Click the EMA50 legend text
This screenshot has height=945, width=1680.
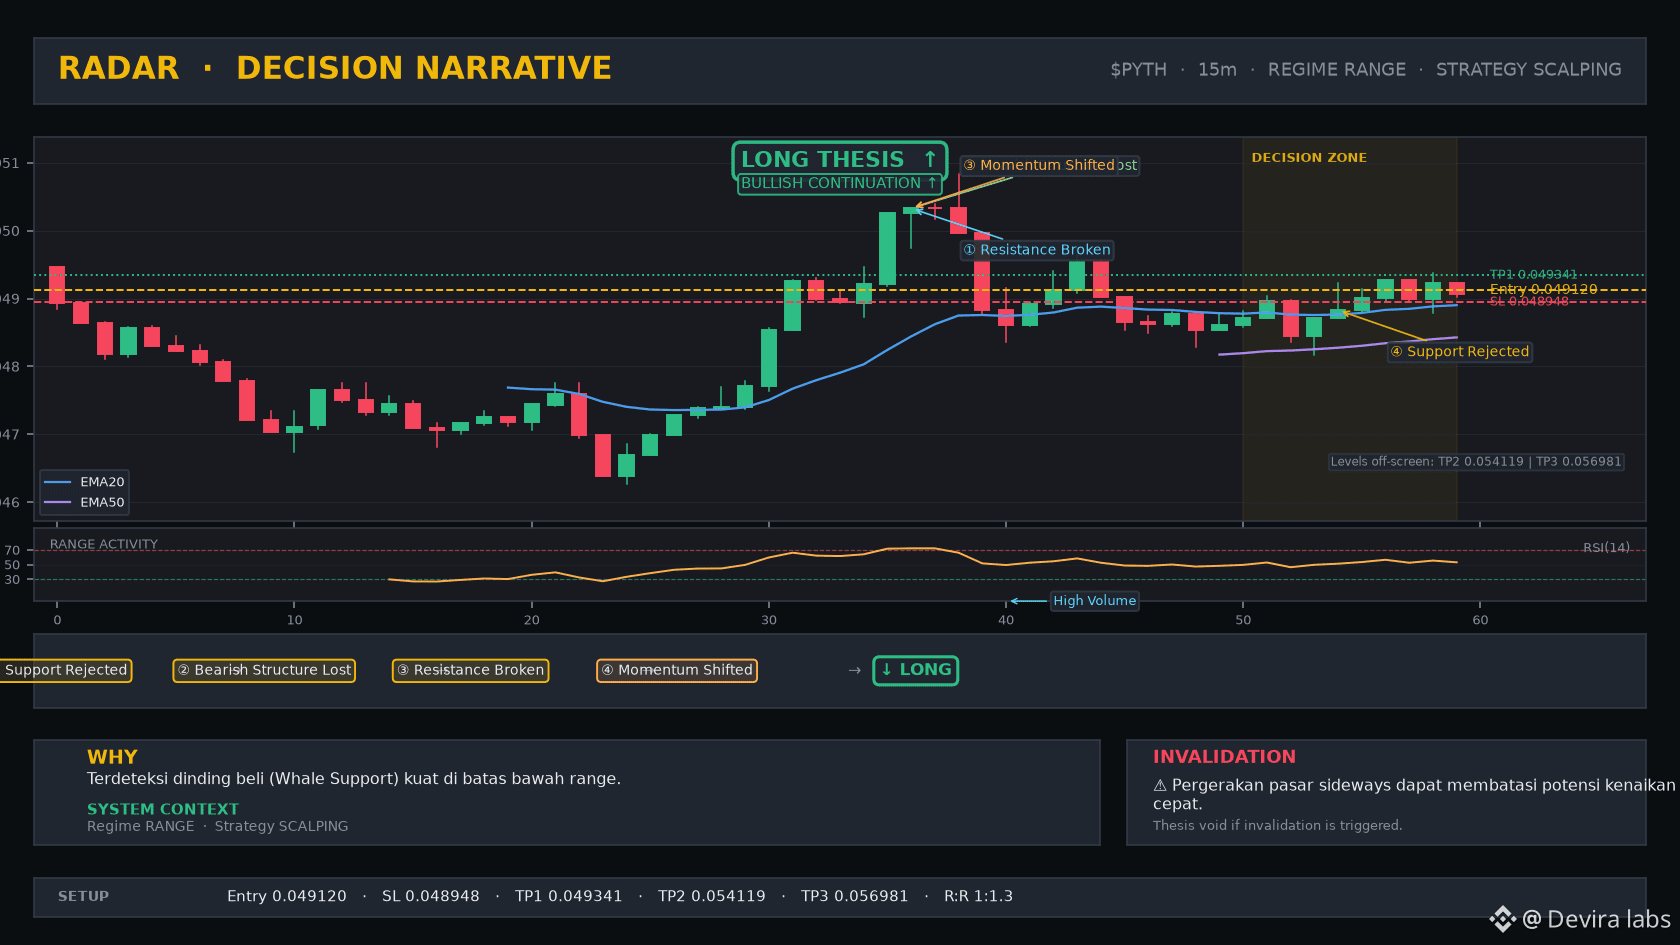click(x=102, y=503)
